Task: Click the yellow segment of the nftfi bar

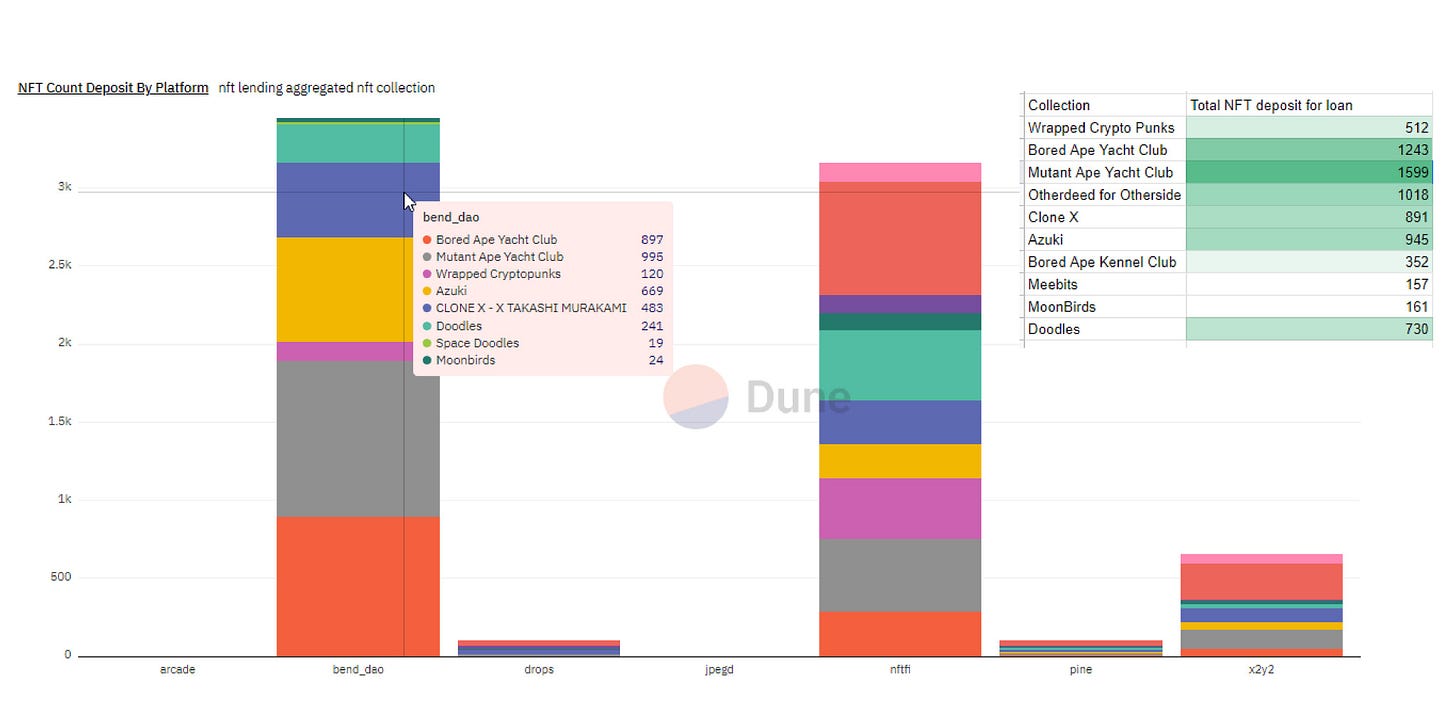Action: point(900,461)
